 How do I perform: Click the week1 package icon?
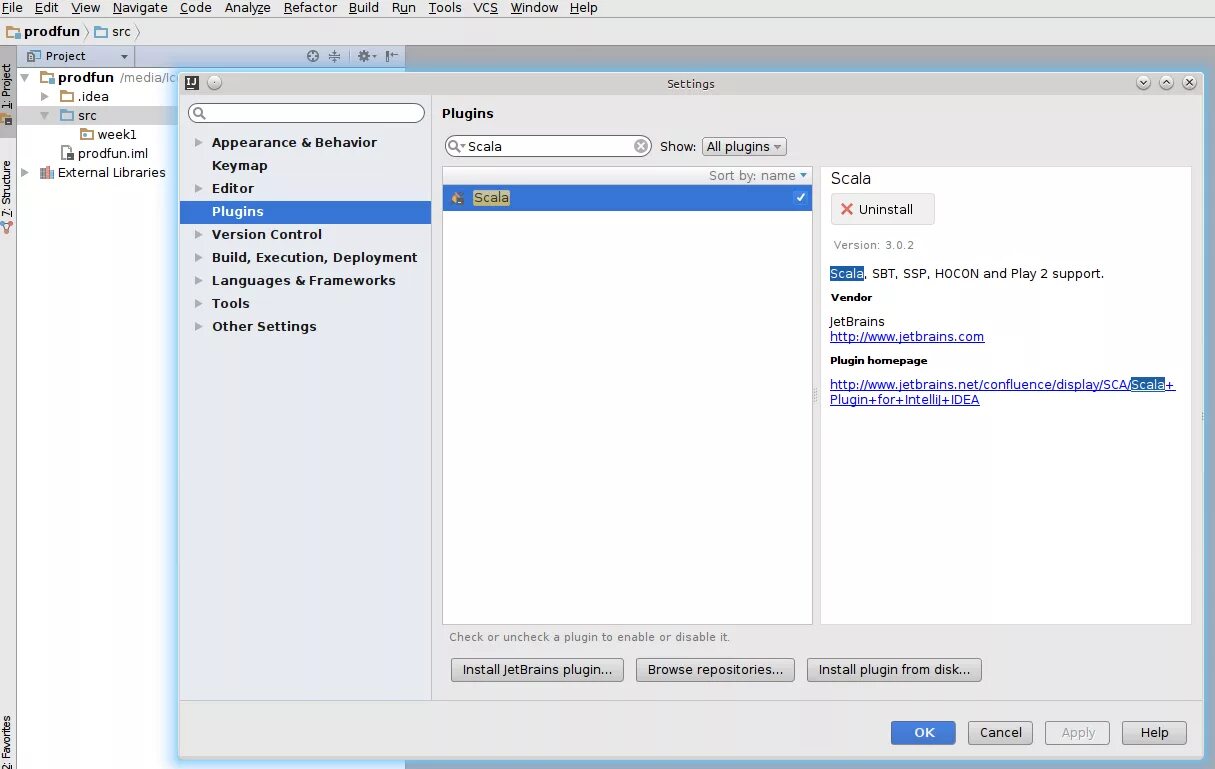pyautogui.click(x=87, y=134)
